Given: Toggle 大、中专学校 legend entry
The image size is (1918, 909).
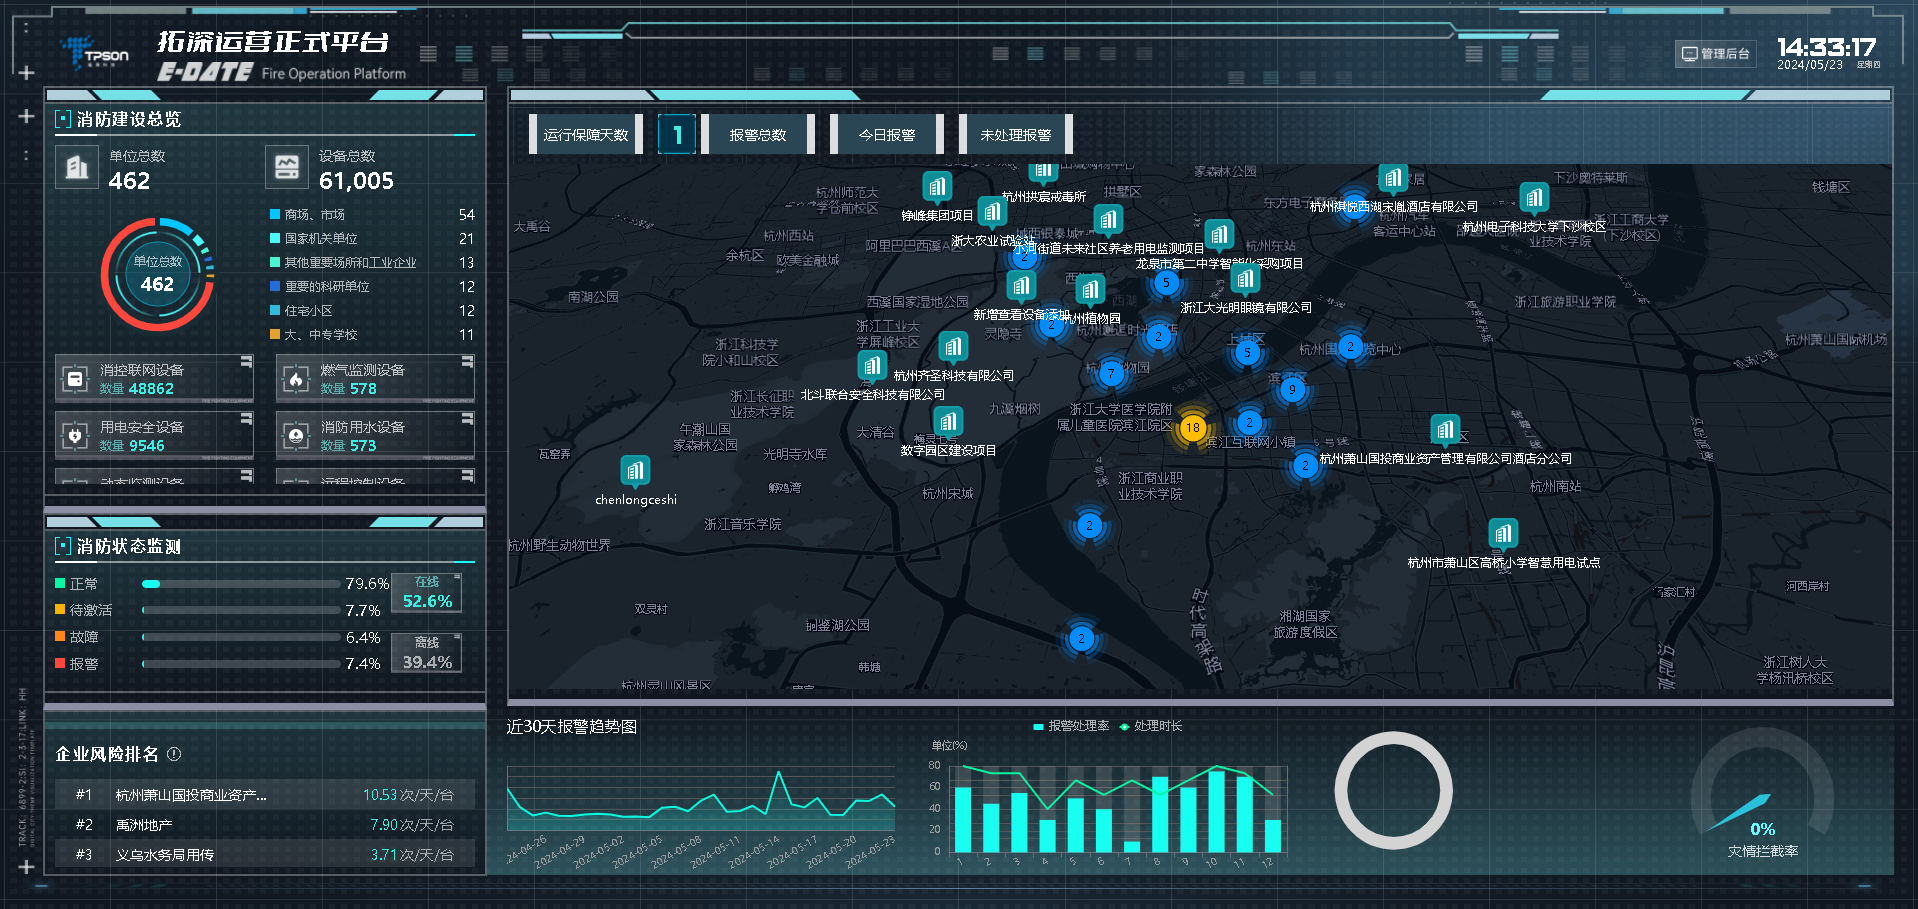Looking at the screenshot, I should tap(314, 335).
